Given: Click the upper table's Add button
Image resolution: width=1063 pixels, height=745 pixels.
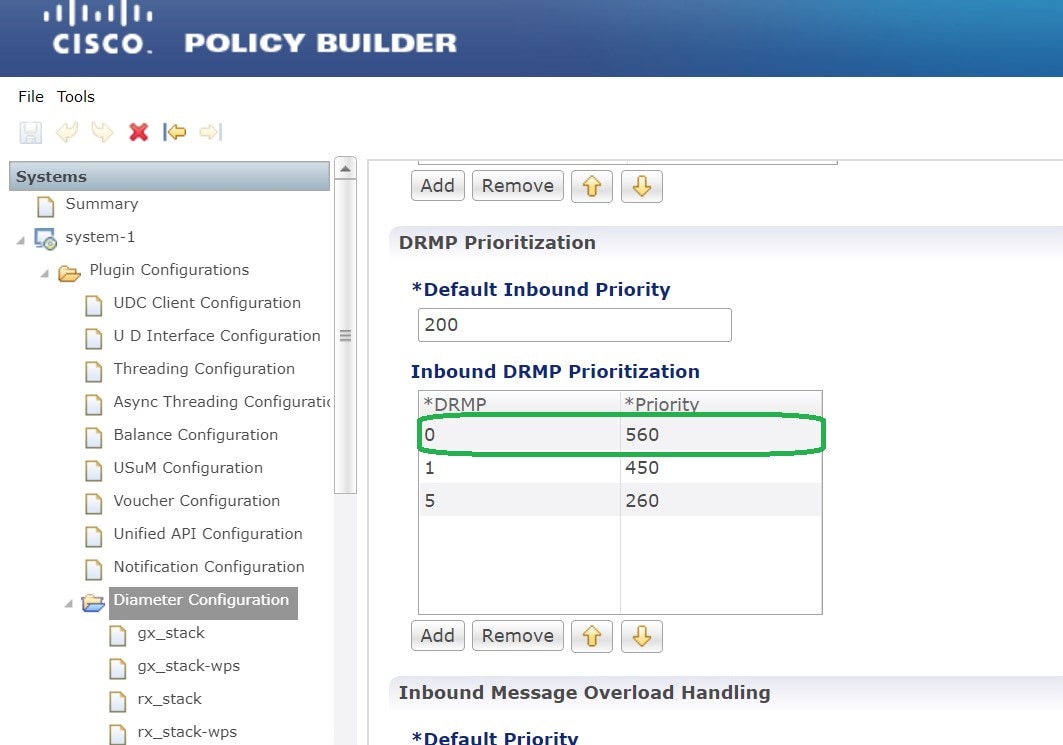Looking at the screenshot, I should click(437, 186).
